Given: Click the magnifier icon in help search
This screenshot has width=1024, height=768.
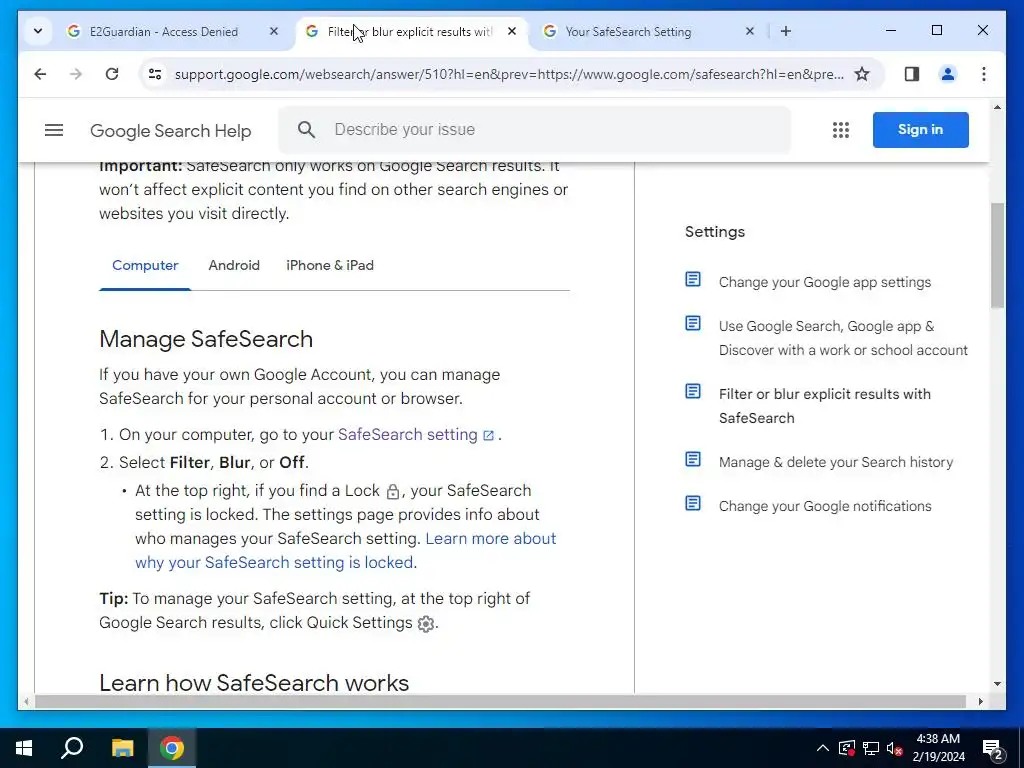Looking at the screenshot, I should [306, 129].
